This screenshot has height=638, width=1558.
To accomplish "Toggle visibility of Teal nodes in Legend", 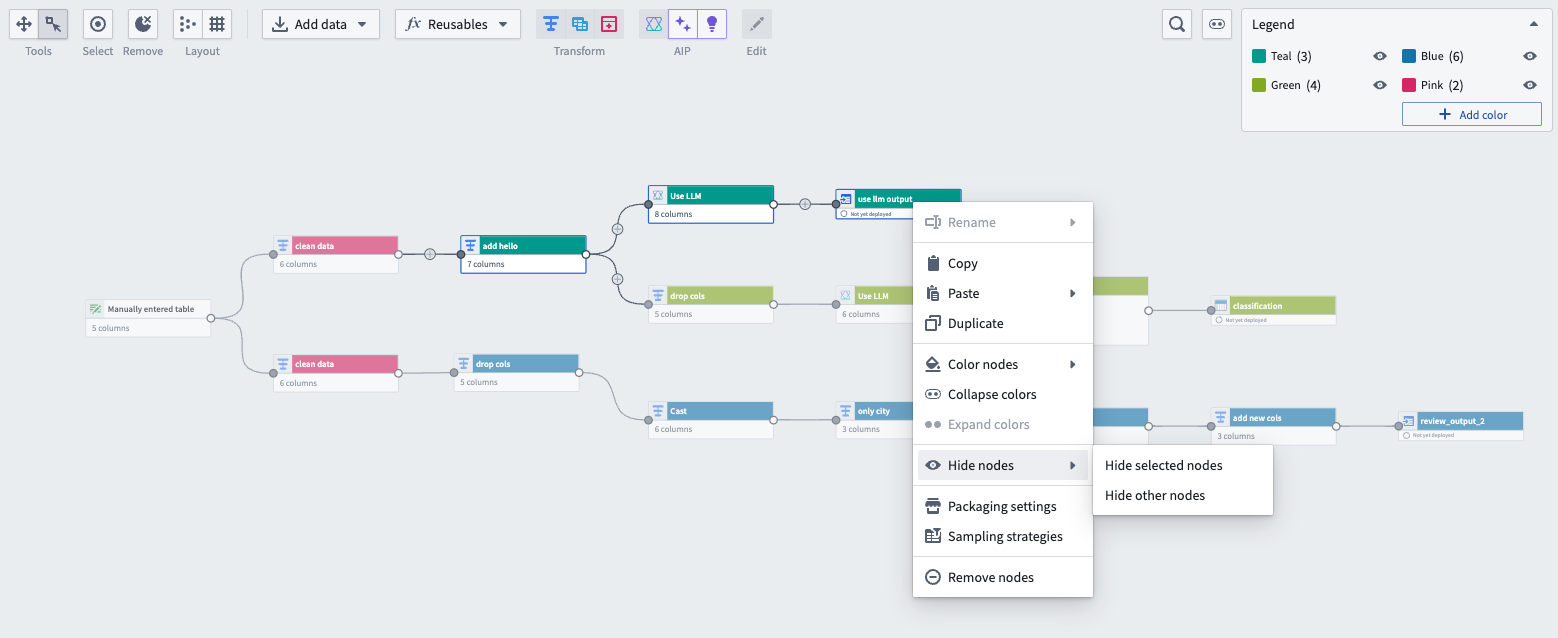I will click(x=1380, y=57).
